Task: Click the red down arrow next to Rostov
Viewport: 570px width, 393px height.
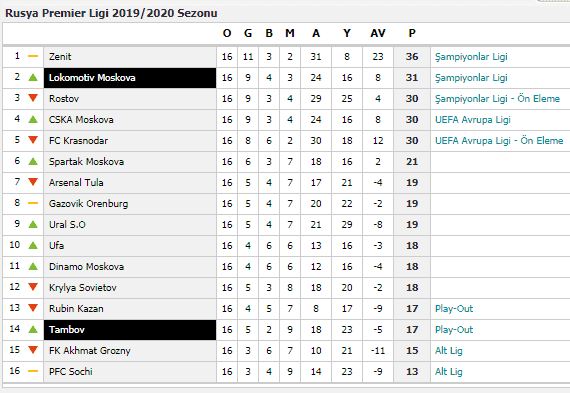Action: [x=33, y=98]
